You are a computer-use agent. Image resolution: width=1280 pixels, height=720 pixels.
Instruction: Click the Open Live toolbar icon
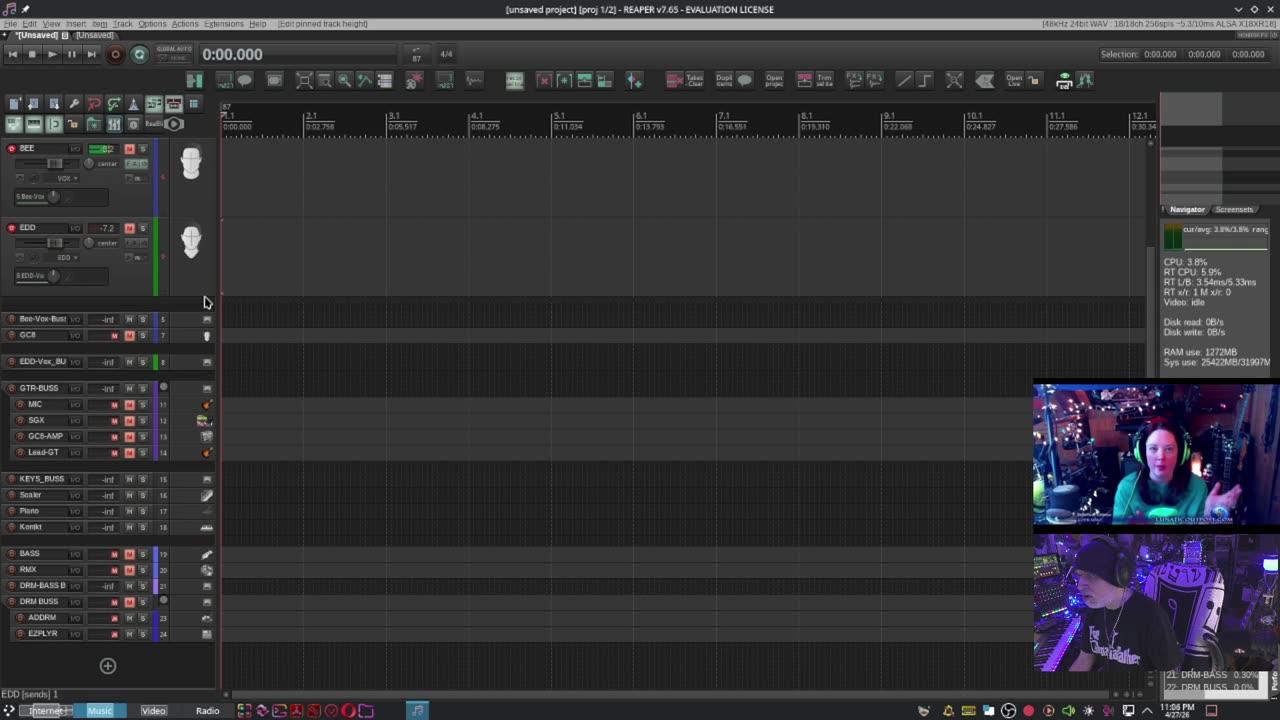(1014, 80)
